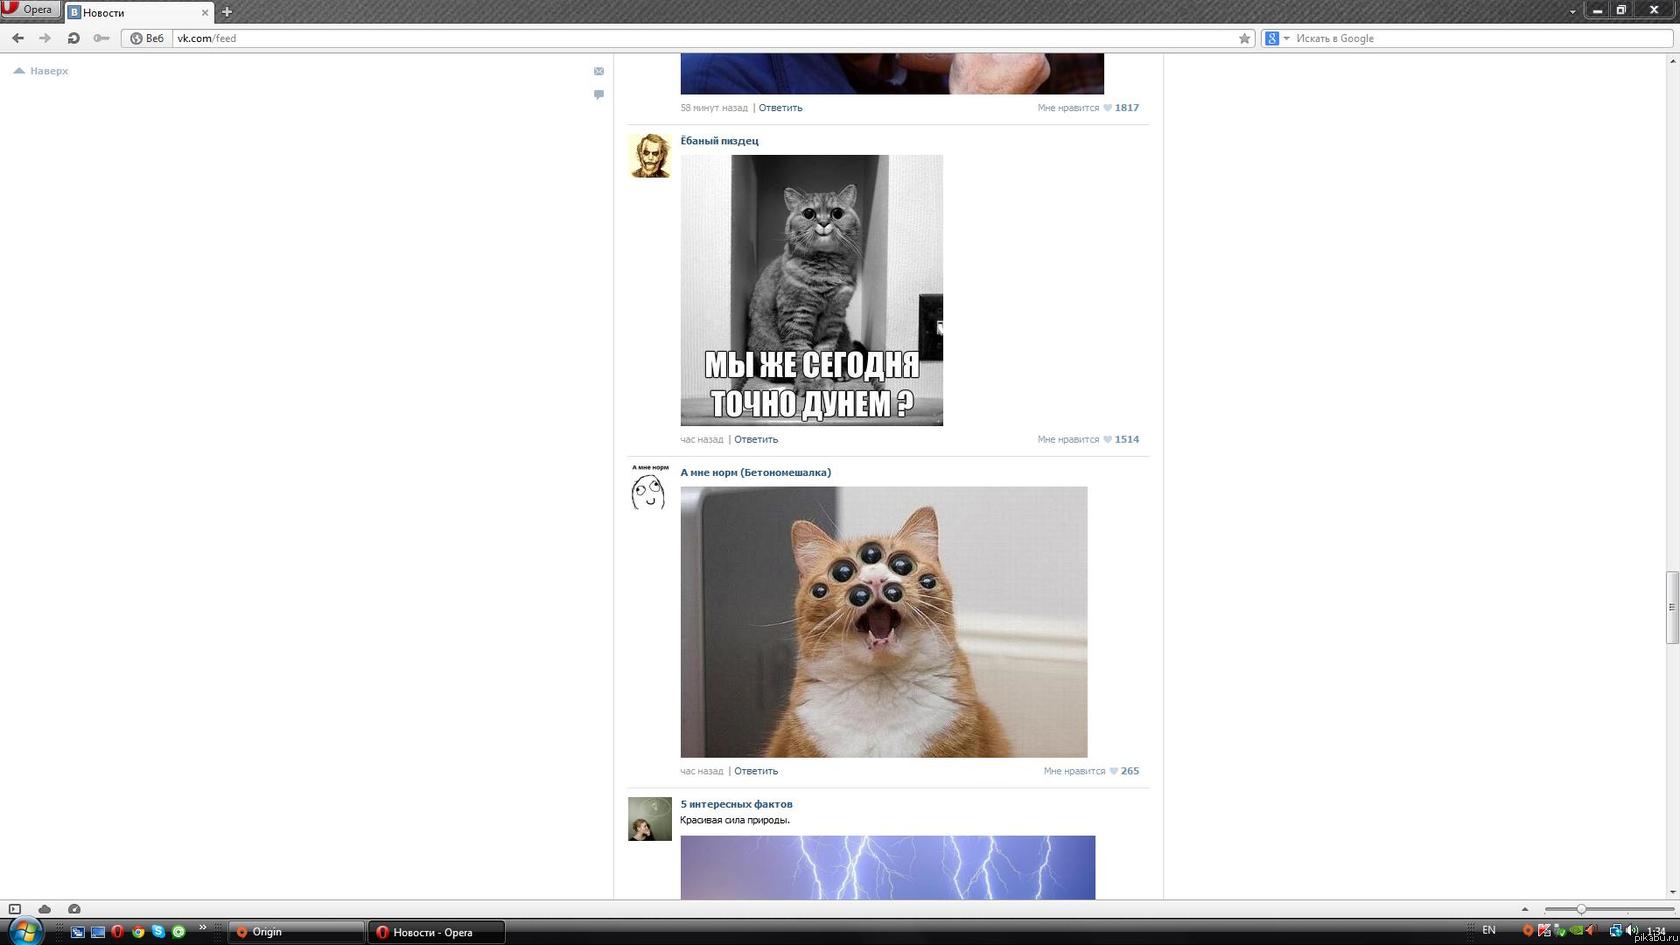Viewport: 1680px width, 945px height.
Task: Expand hidden Quick Launch taskbar icons
Action: [x=202, y=928]
